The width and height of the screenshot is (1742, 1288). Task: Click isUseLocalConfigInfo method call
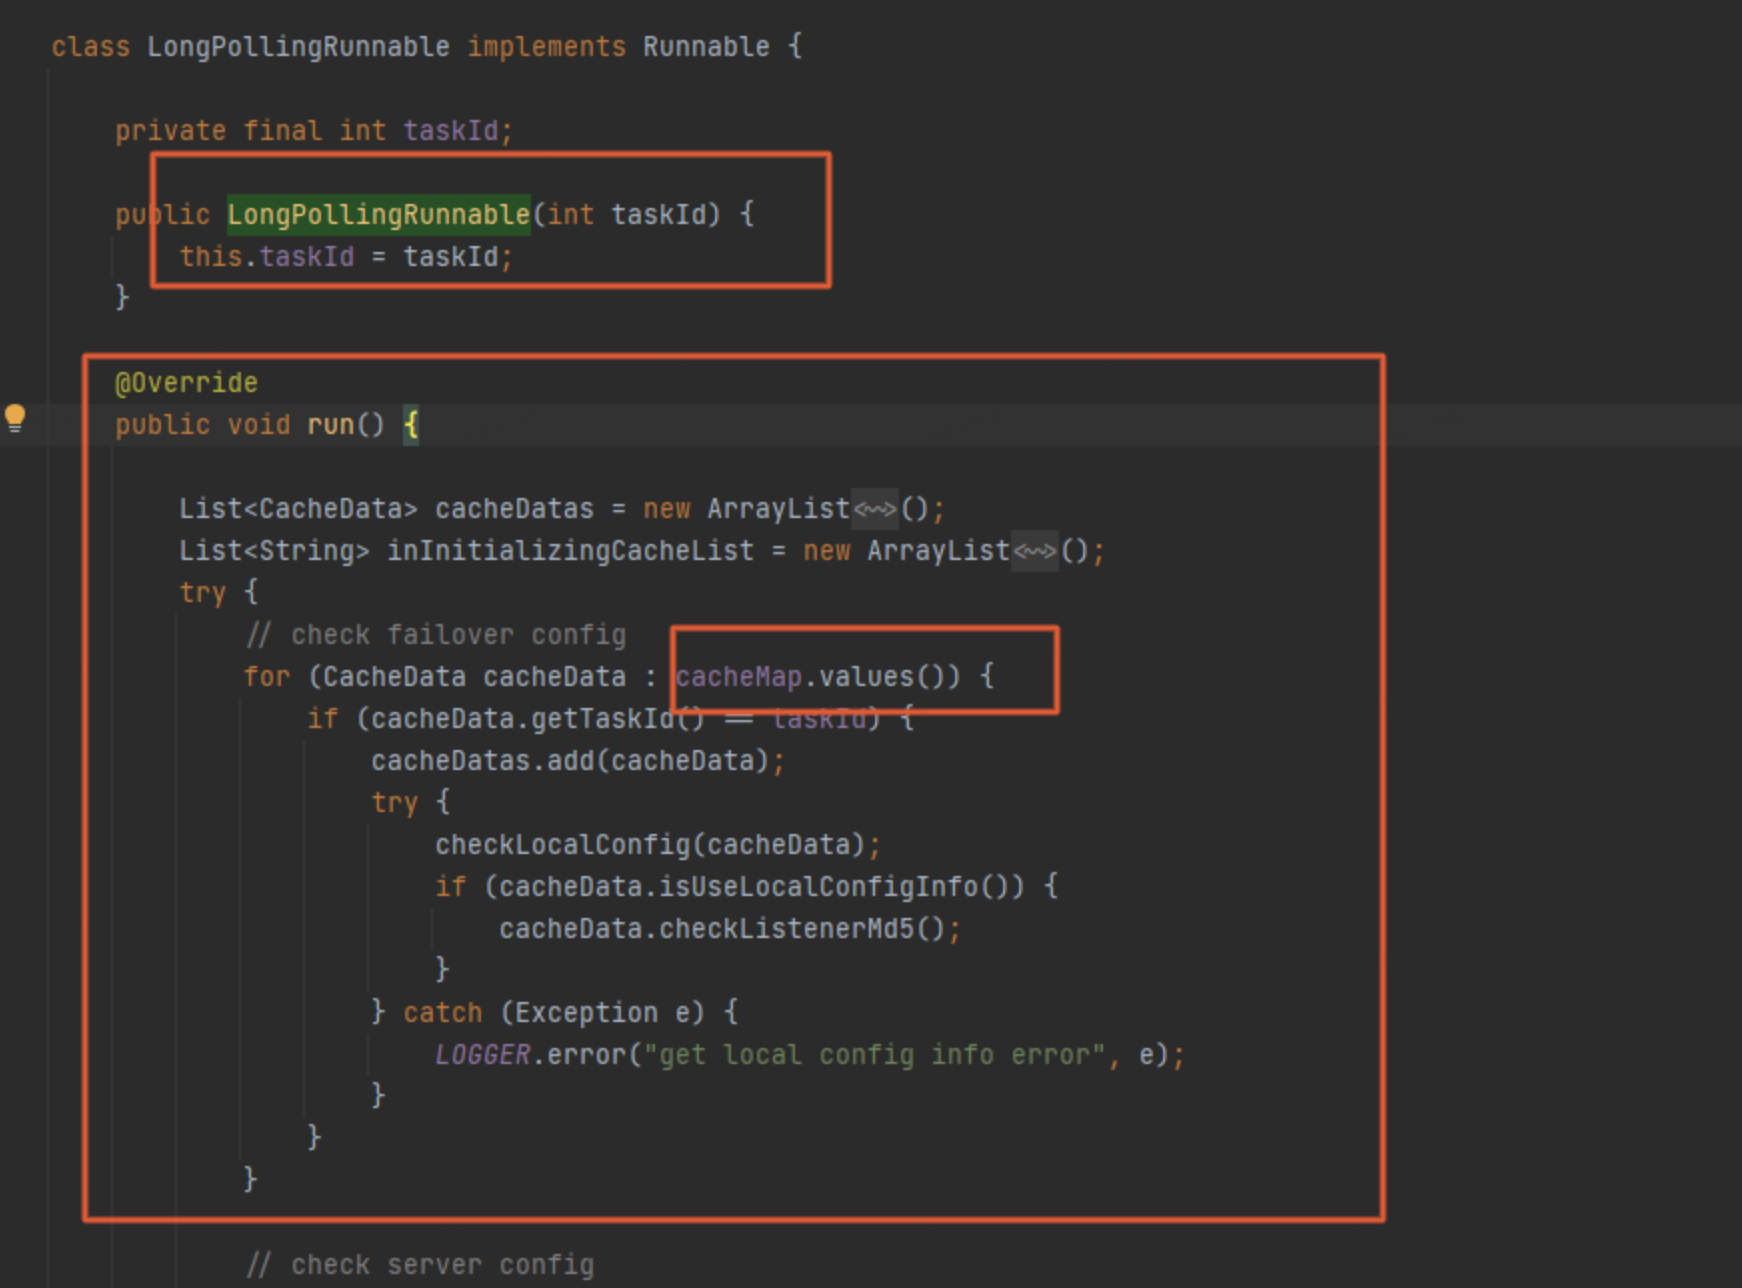818,887
